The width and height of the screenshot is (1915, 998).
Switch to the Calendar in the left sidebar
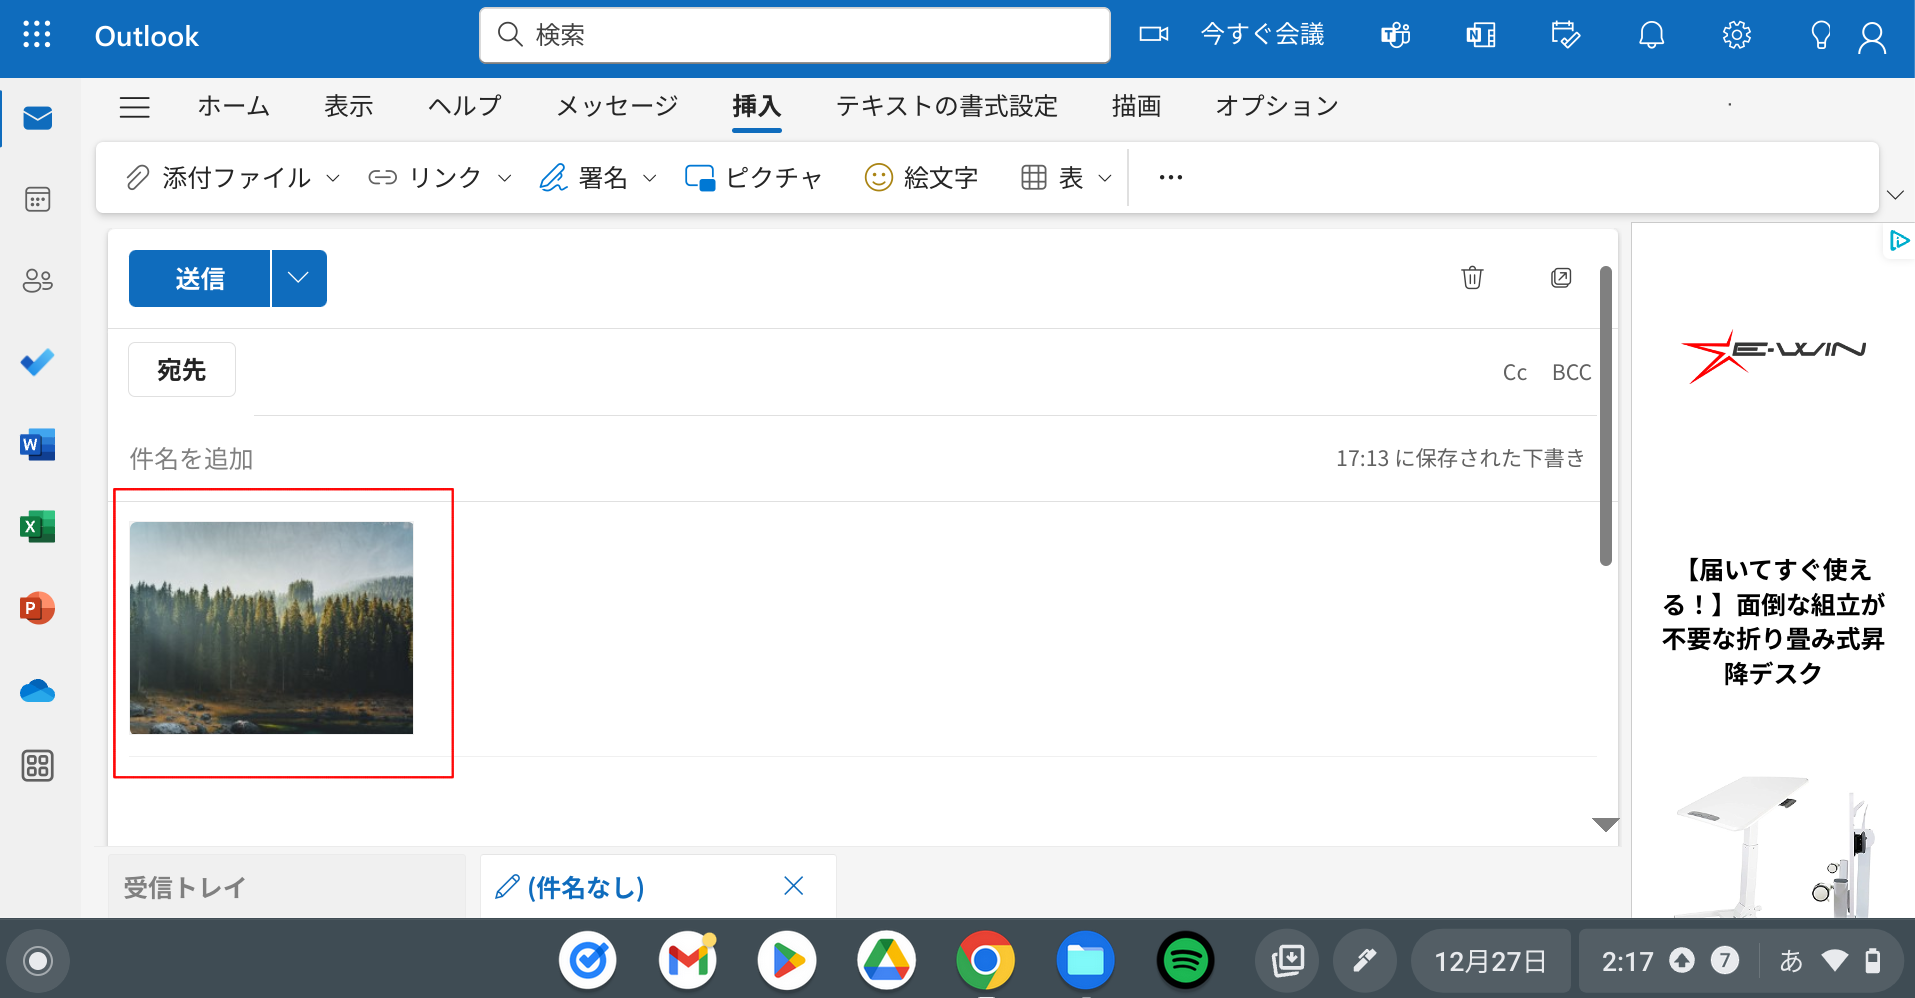38,199
